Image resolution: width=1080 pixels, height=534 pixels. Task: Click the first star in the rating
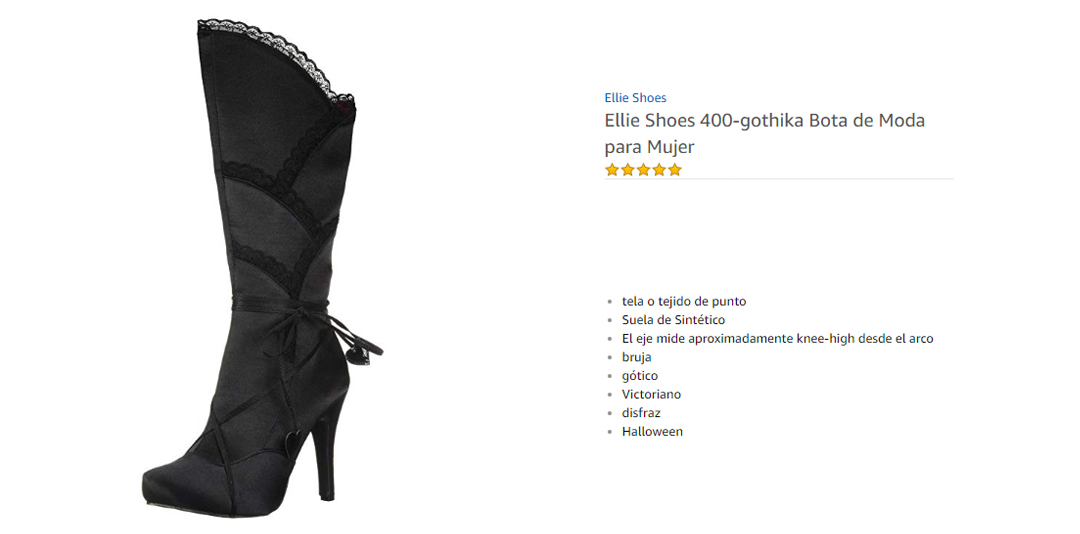coord(612,170)
